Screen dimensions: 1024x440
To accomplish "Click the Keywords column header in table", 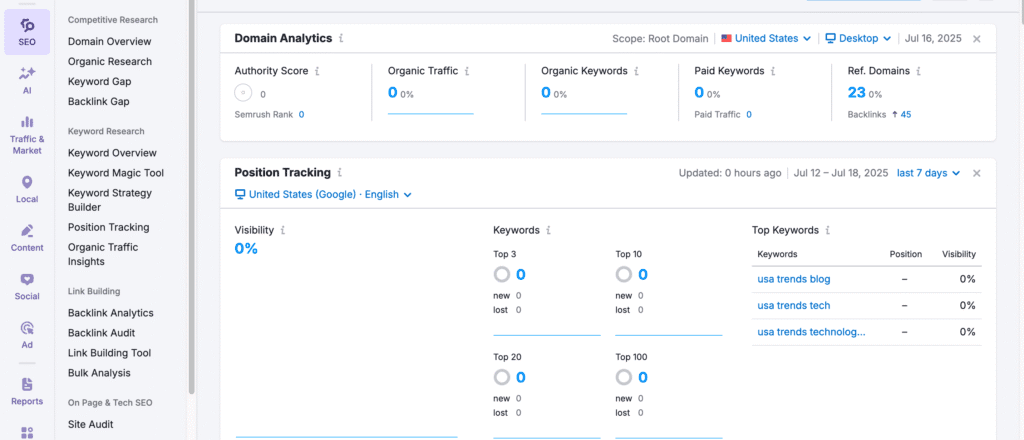I will coord(777,254).
